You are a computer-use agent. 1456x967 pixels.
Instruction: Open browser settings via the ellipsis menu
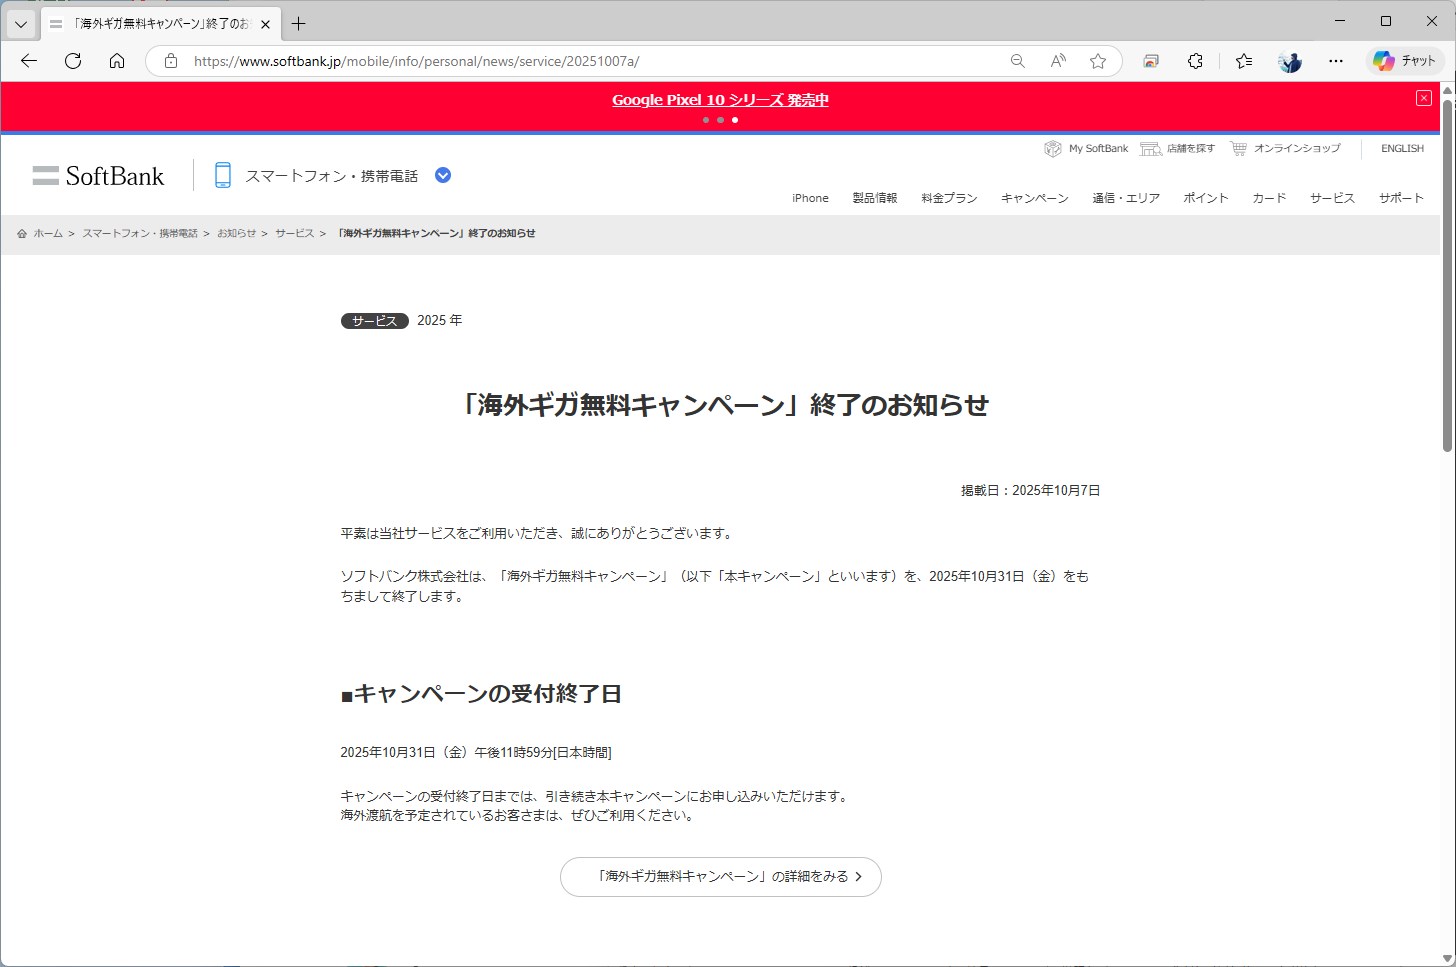tap(1336, 61)
